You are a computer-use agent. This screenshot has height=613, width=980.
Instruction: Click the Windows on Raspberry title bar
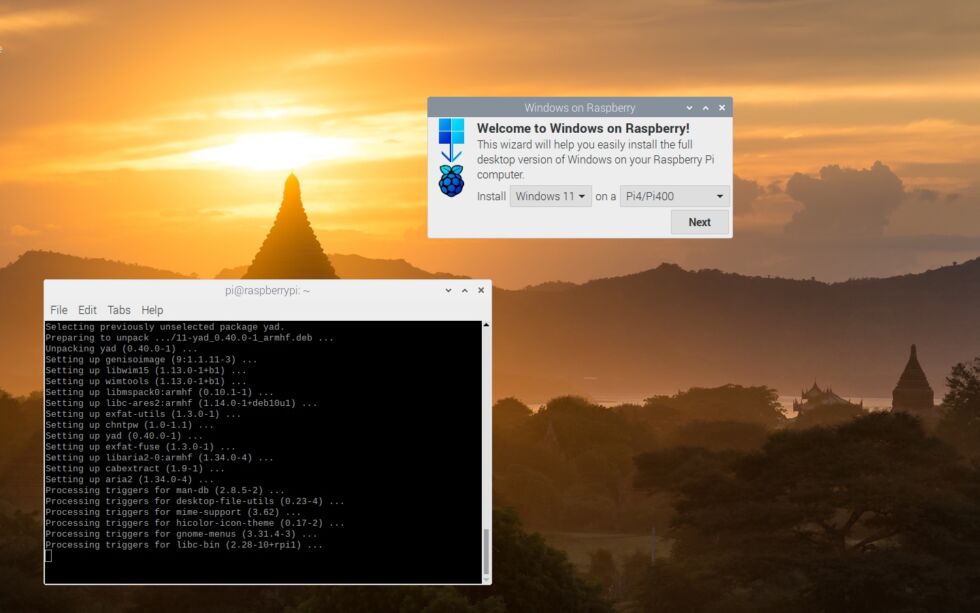[x=579, y=107]
